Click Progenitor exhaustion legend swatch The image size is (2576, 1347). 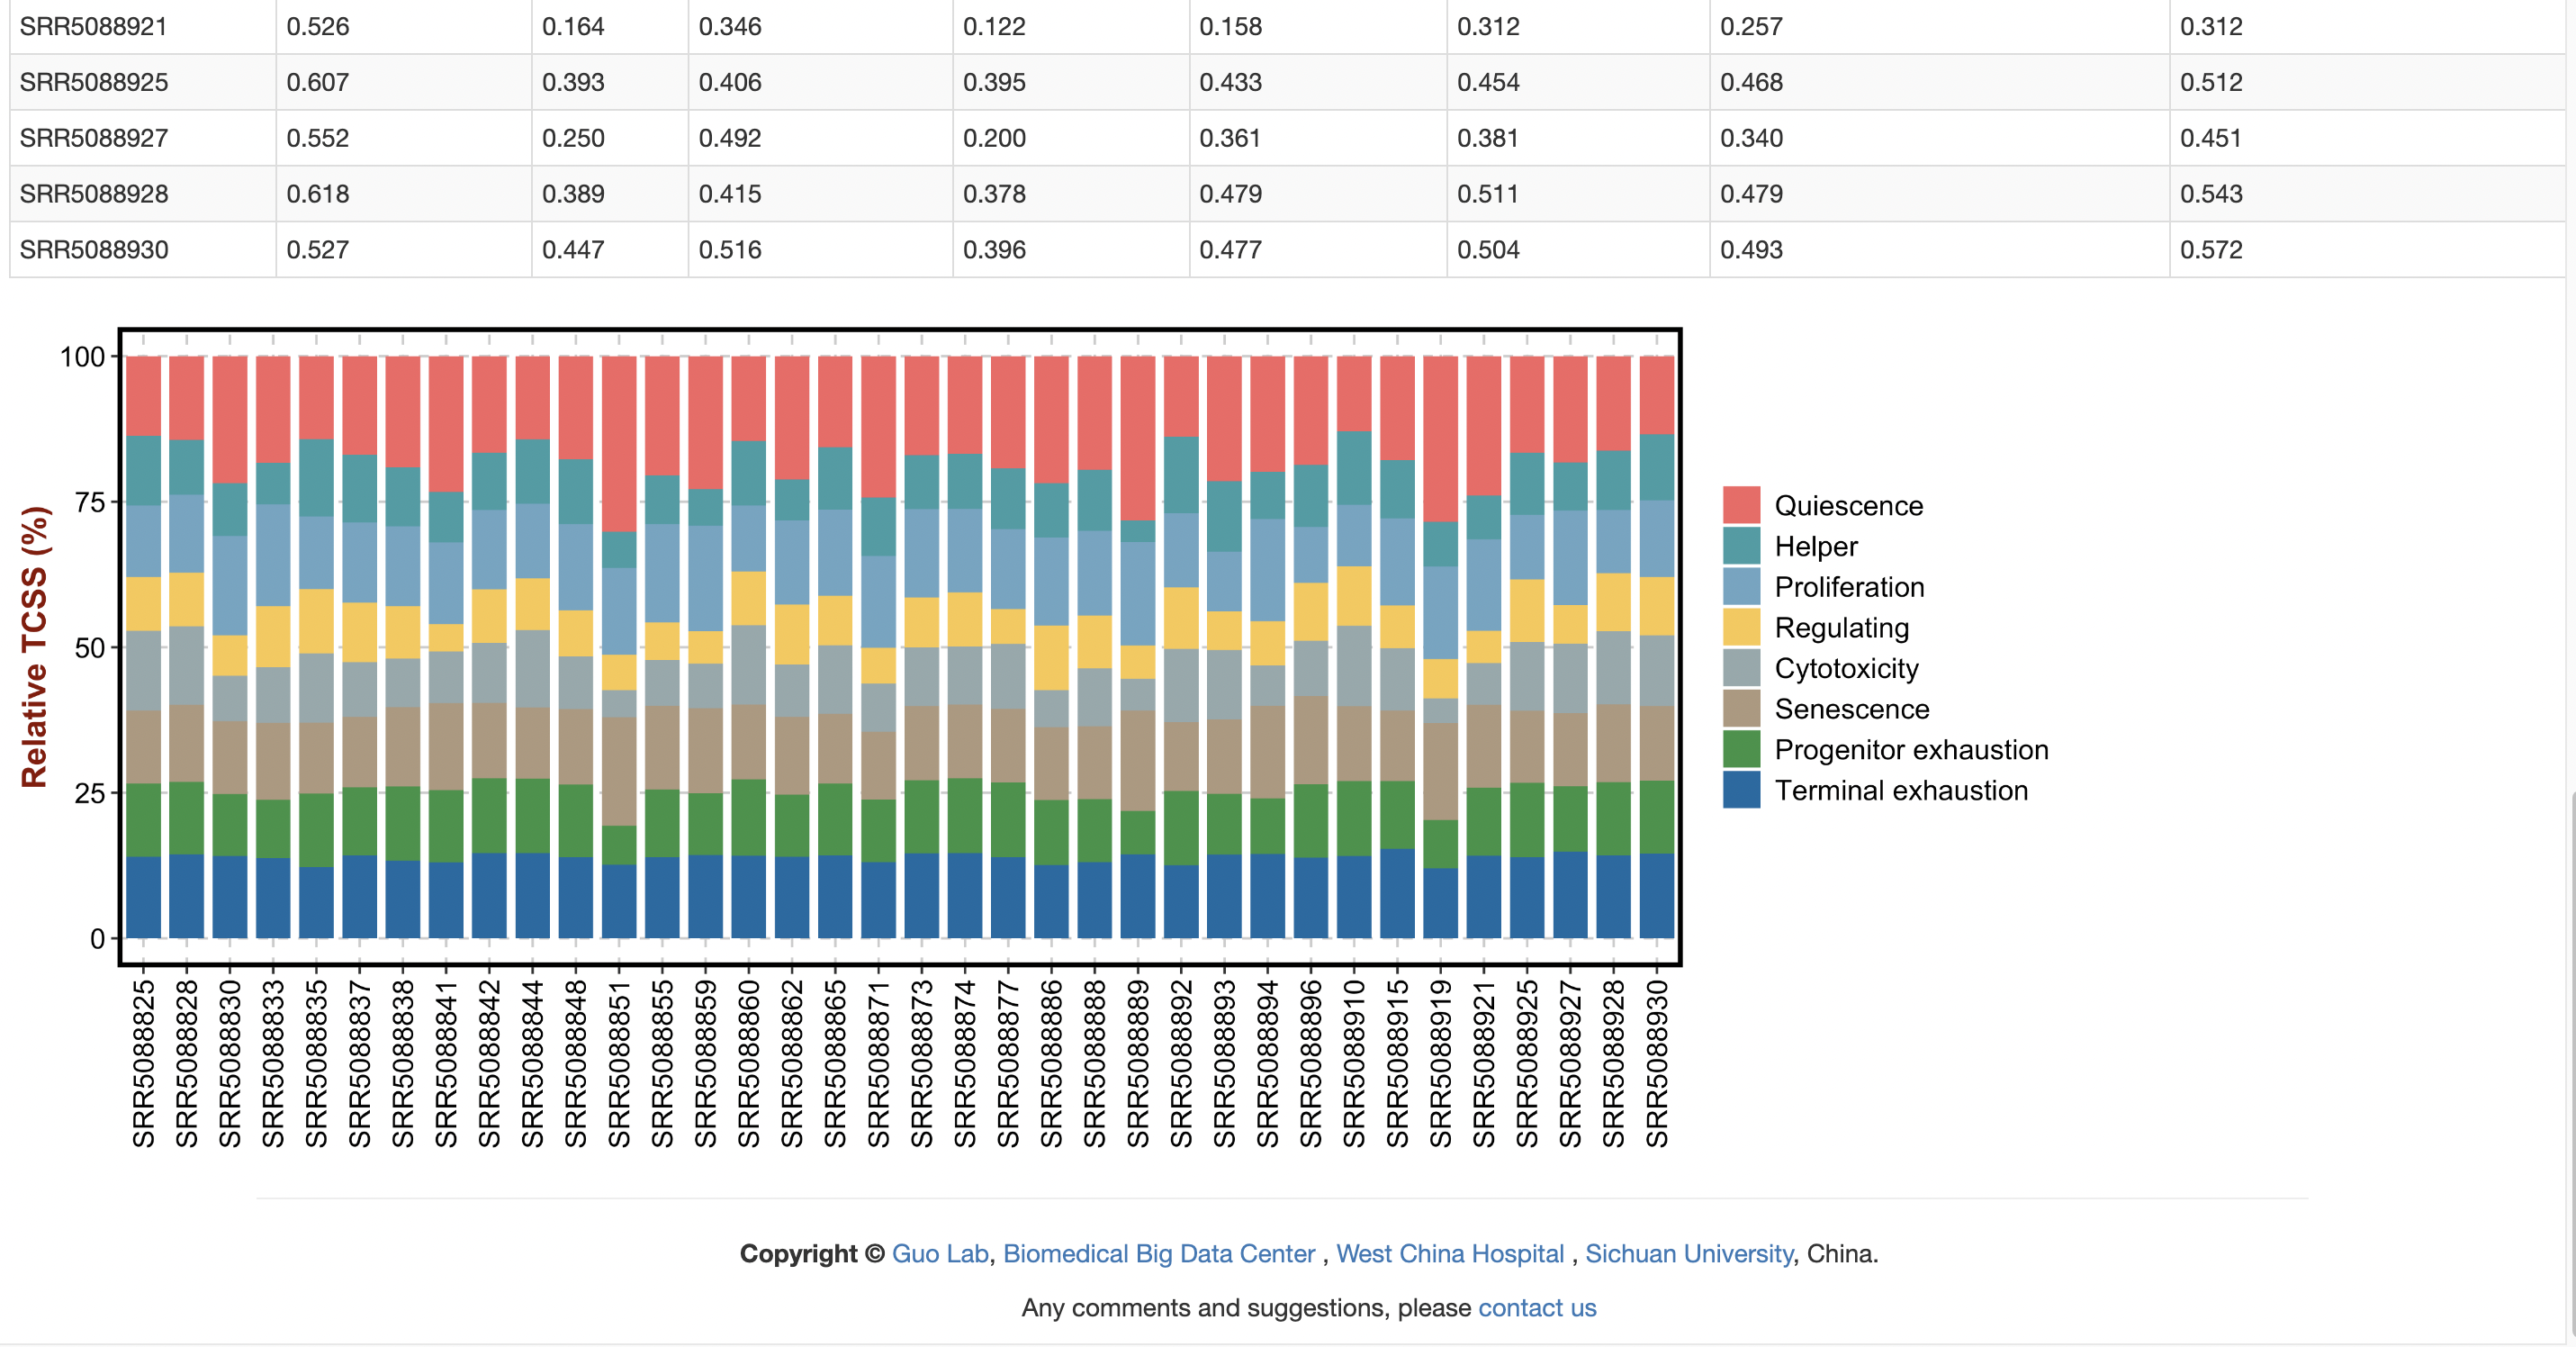coord(1741,749)
